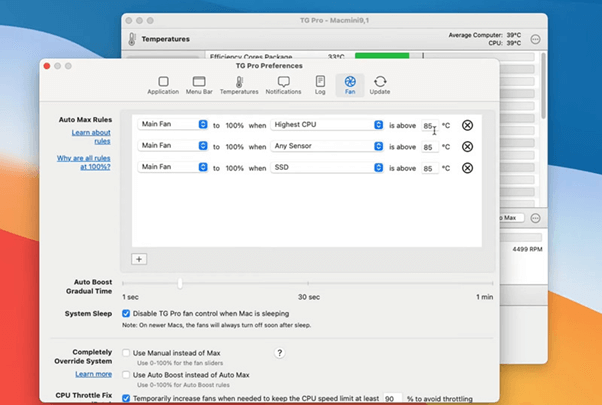602x405 pixels.
Task: Edit the Any Sensor threshold temperature field
Action: pyautogui.click(x=430, y=147)
